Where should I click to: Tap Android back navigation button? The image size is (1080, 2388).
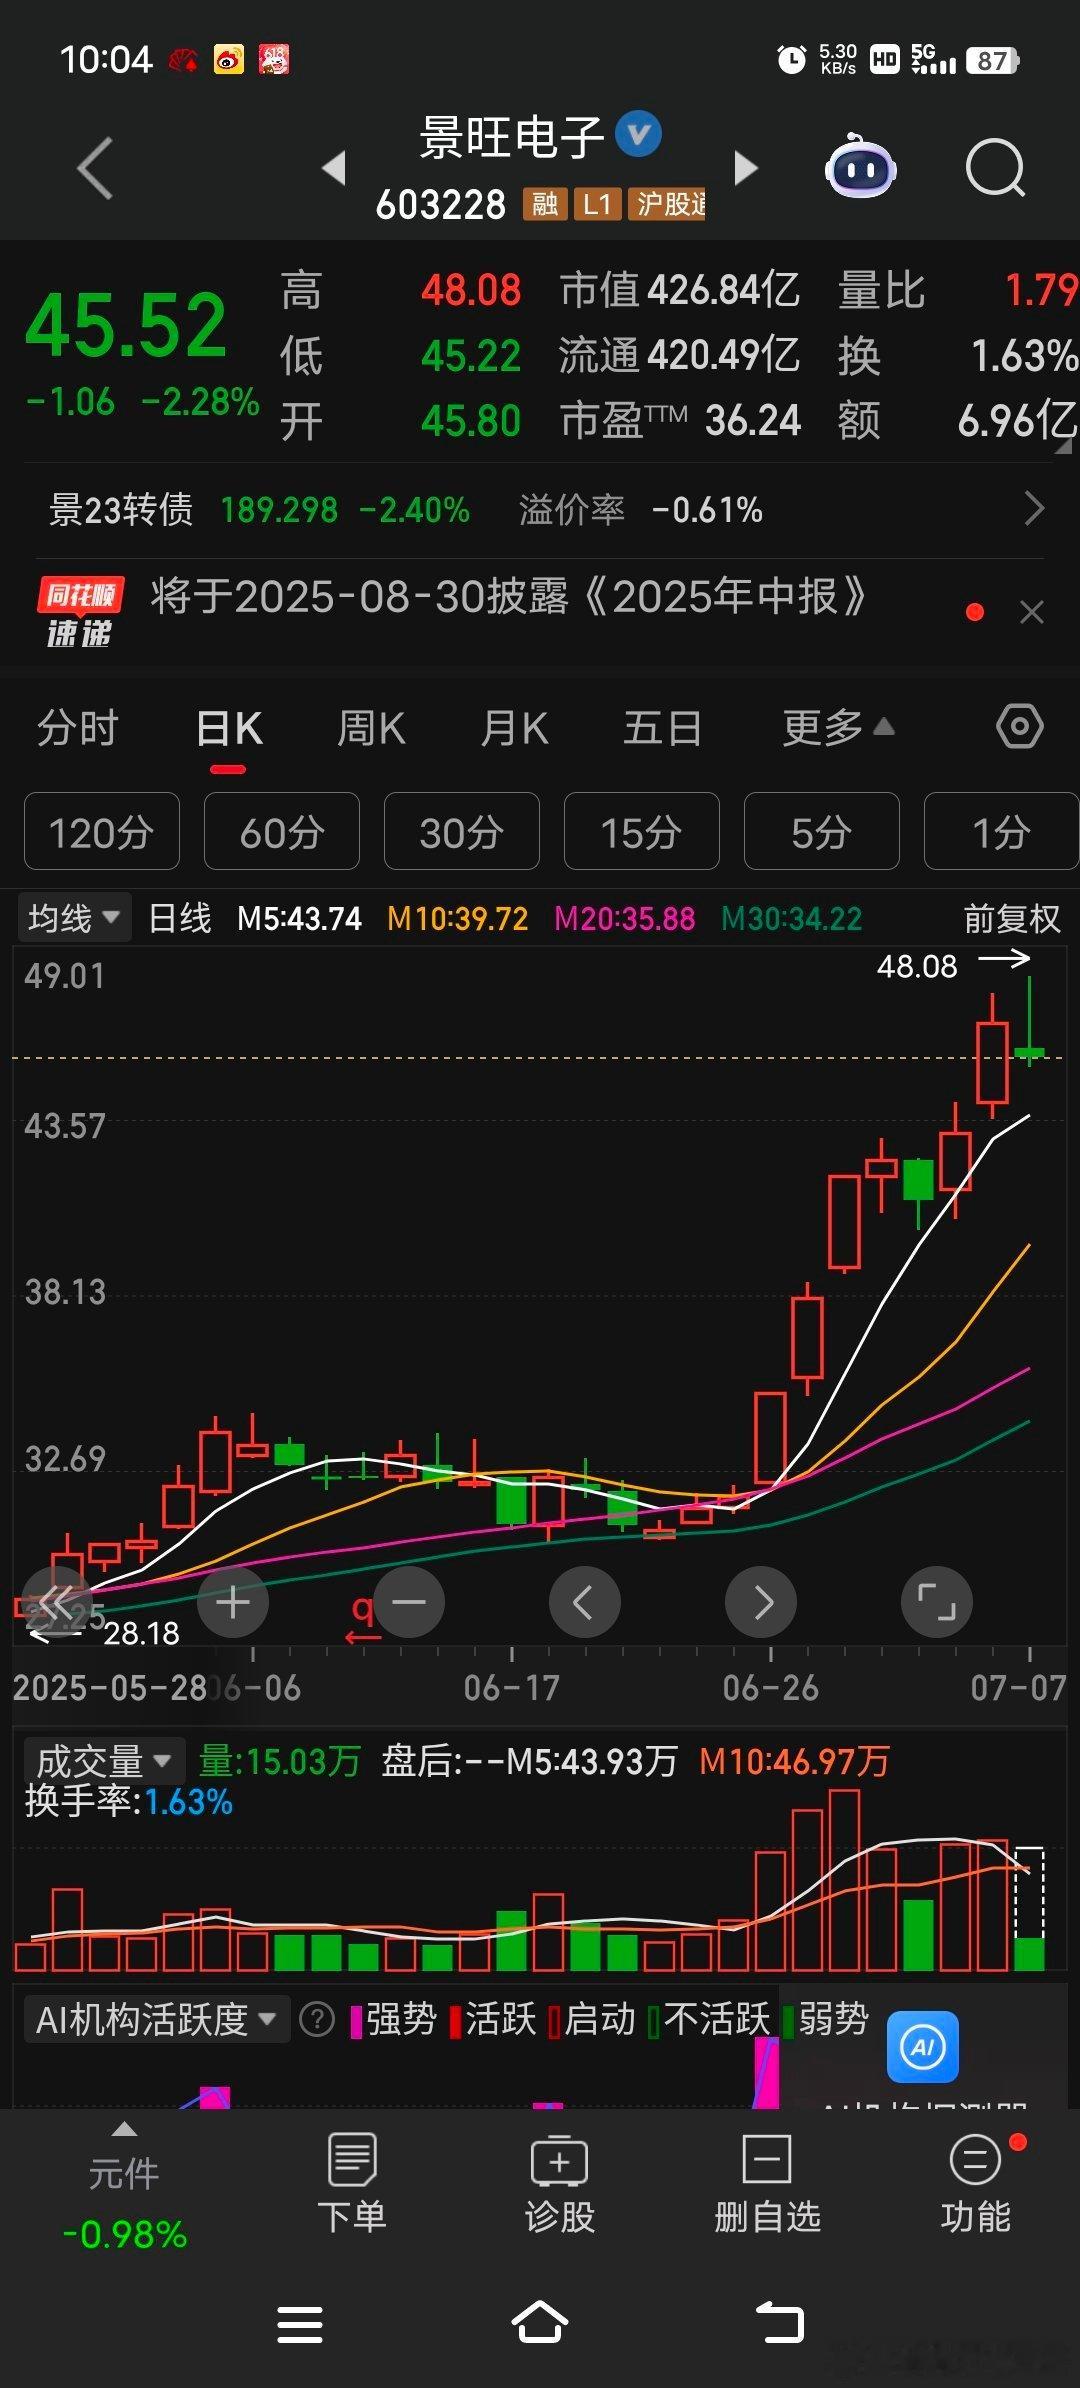click(780, 2322)
